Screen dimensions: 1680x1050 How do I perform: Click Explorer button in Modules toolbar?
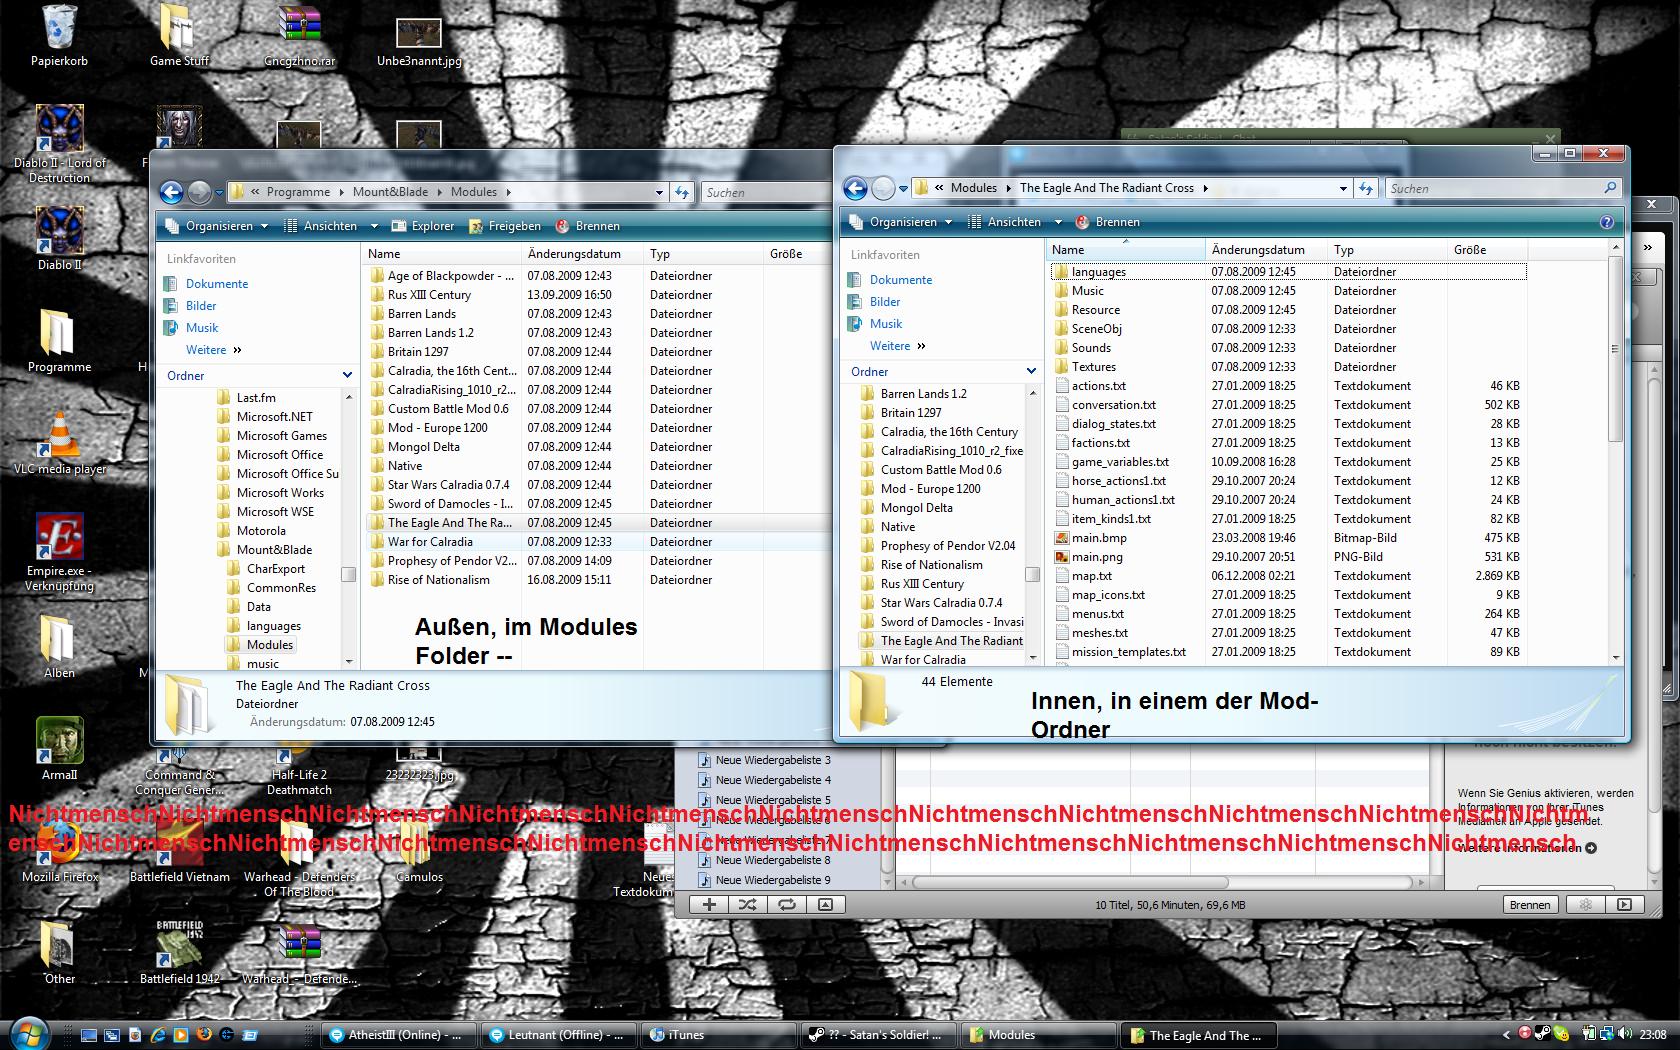pyautogui.click(x=422, y=226)
